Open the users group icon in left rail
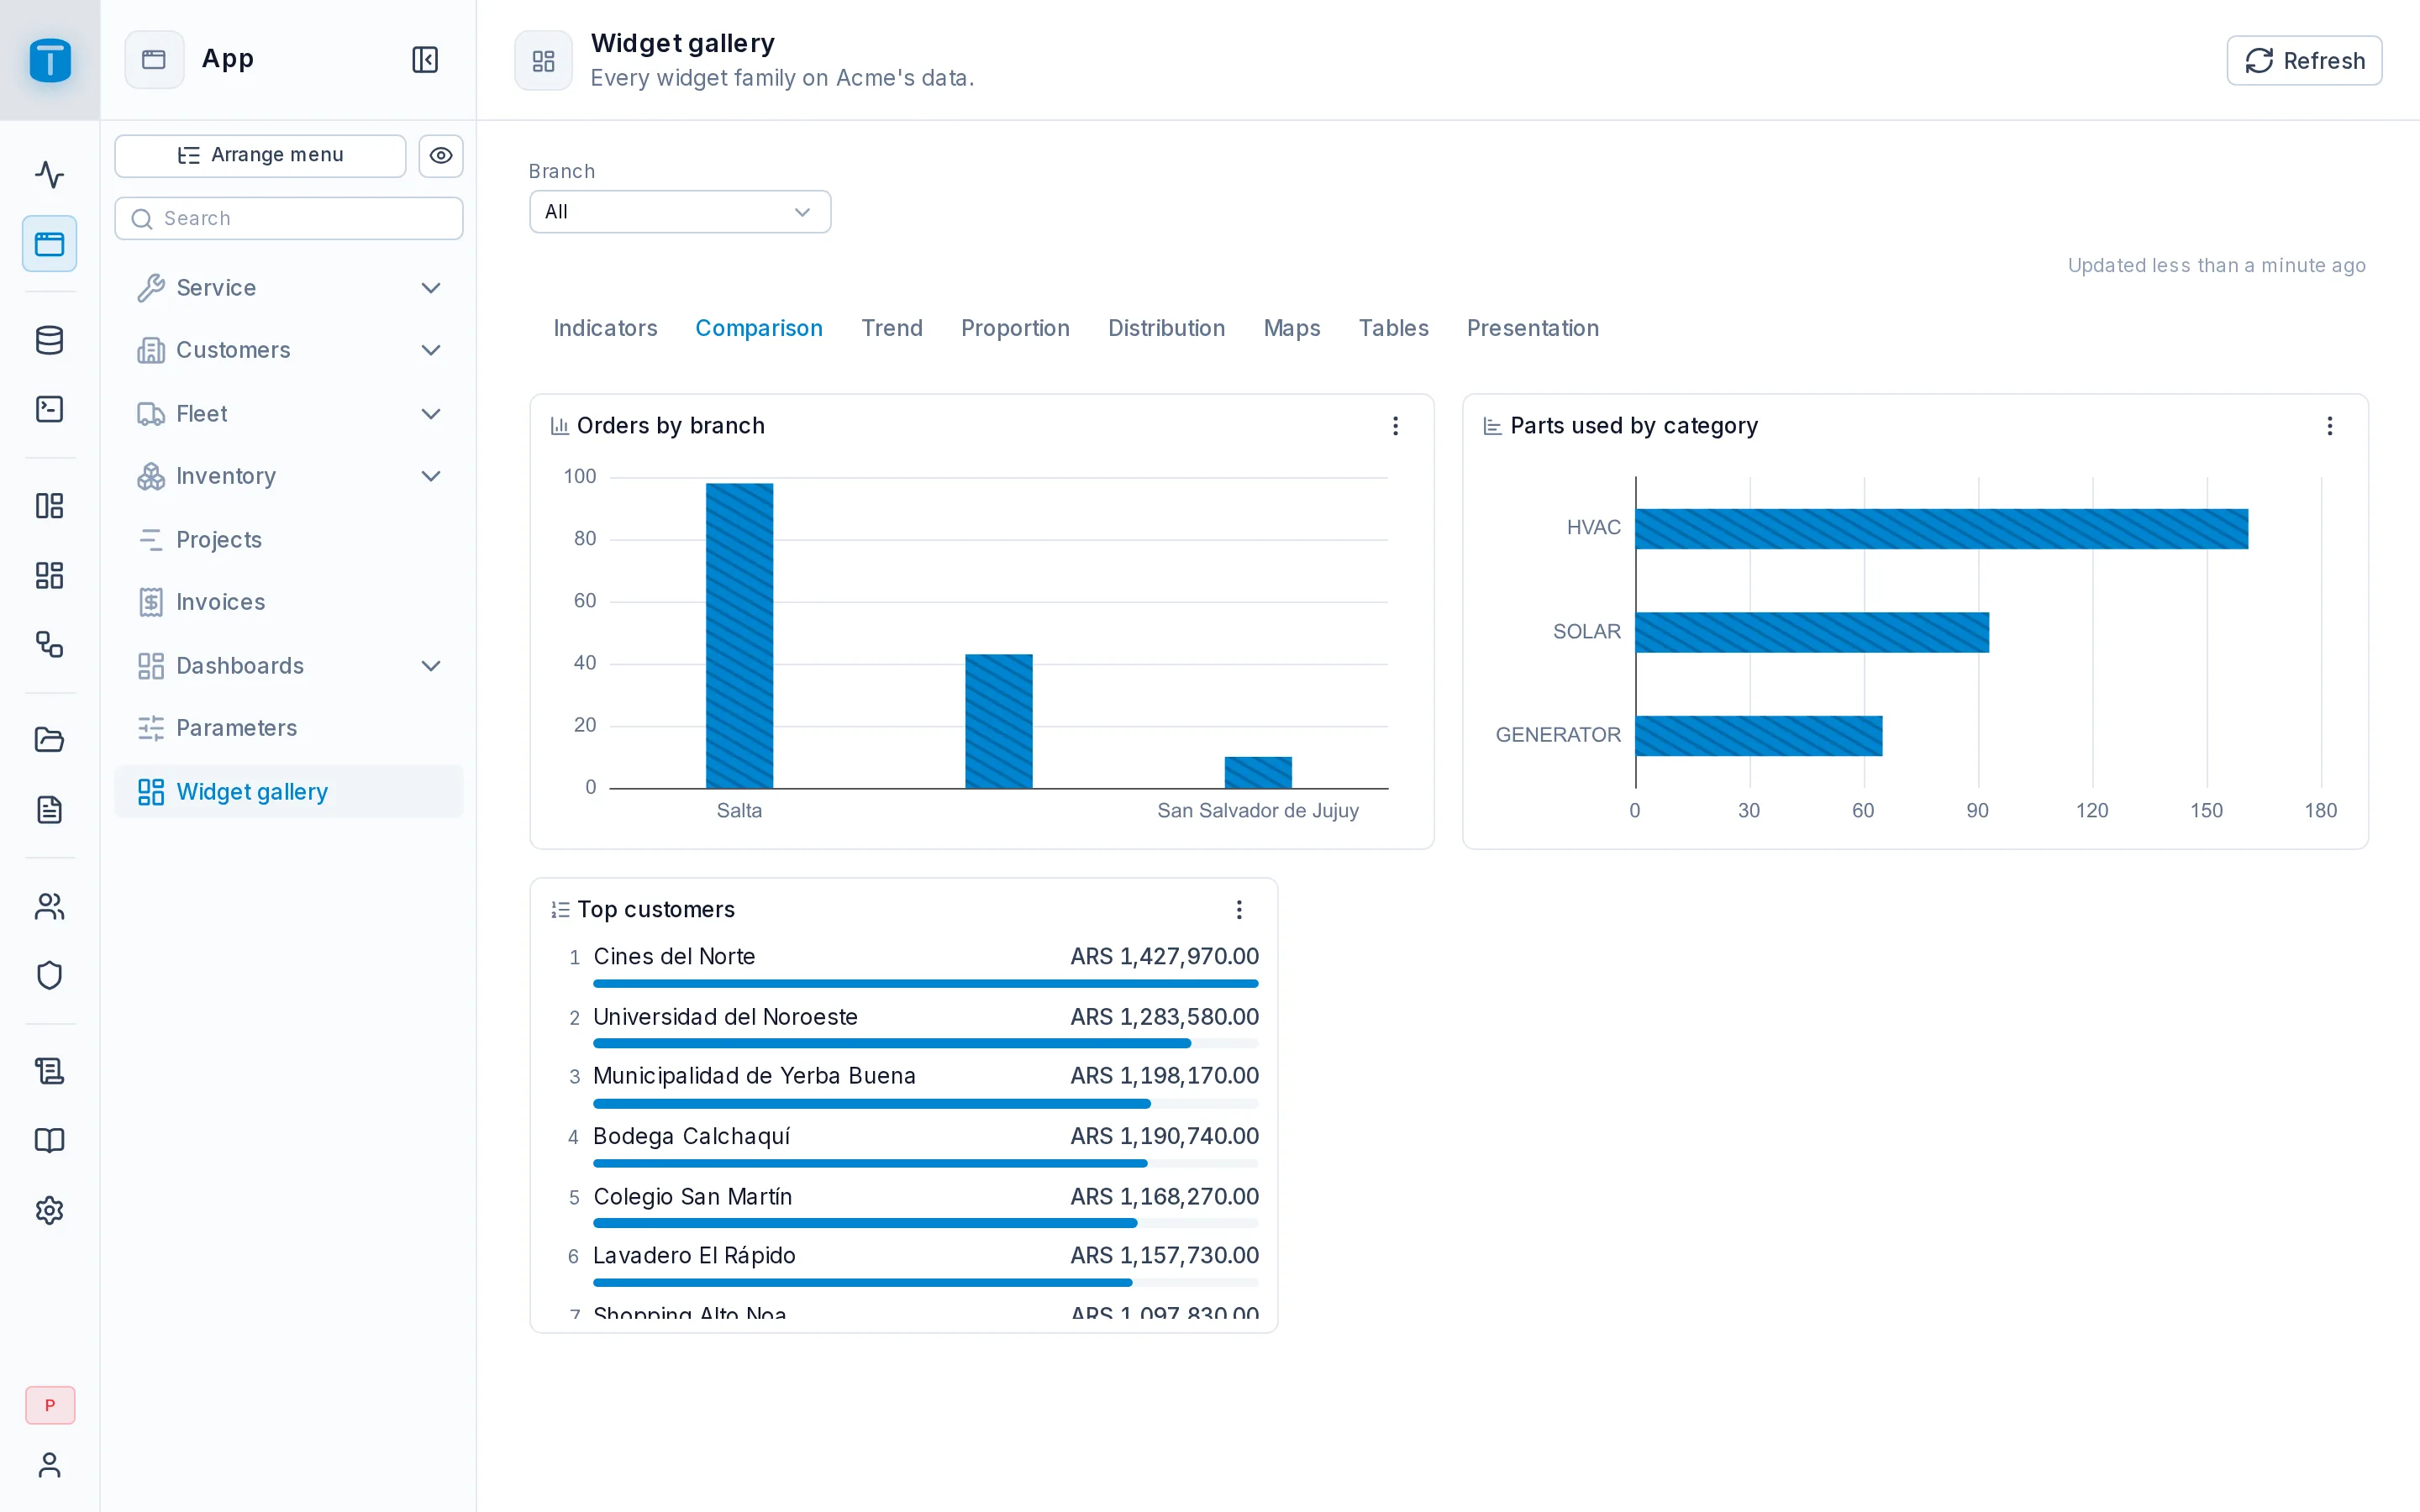 click(49, 906)
